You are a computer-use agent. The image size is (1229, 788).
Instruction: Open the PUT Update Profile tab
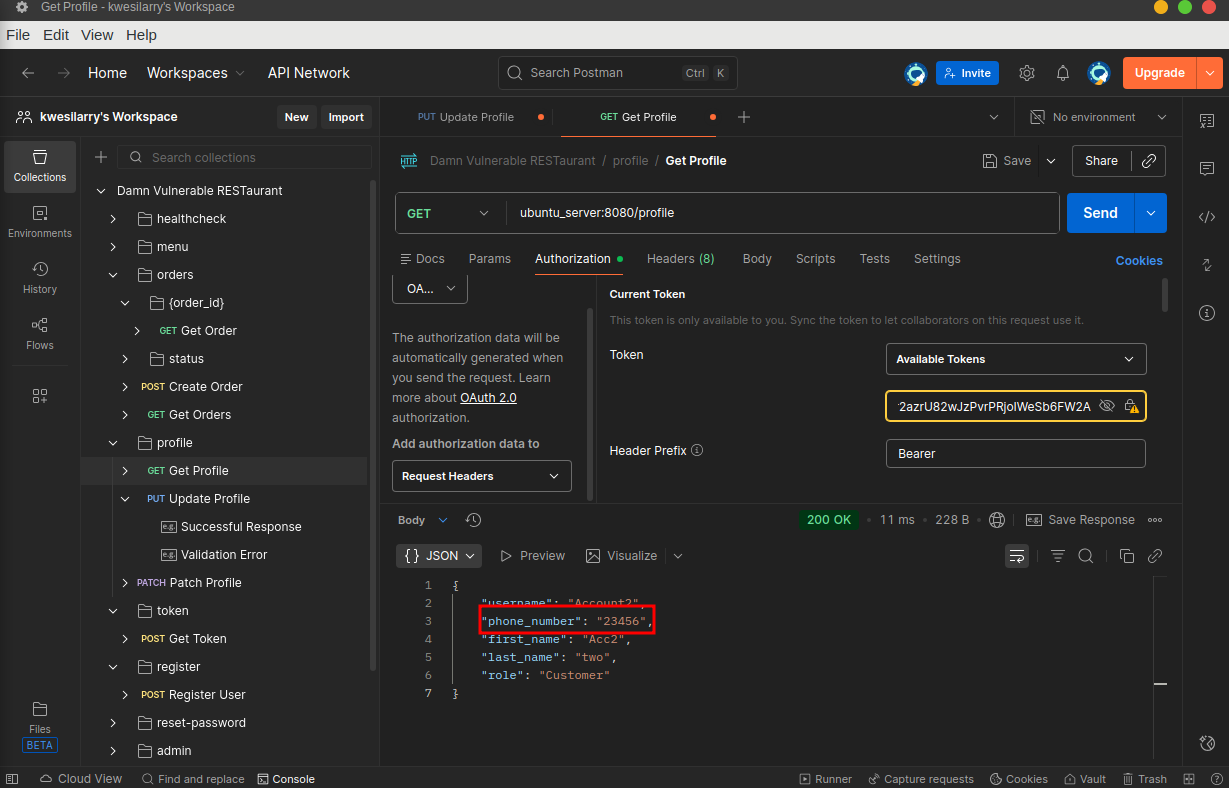pyautogui.click(x=466, y=117)
